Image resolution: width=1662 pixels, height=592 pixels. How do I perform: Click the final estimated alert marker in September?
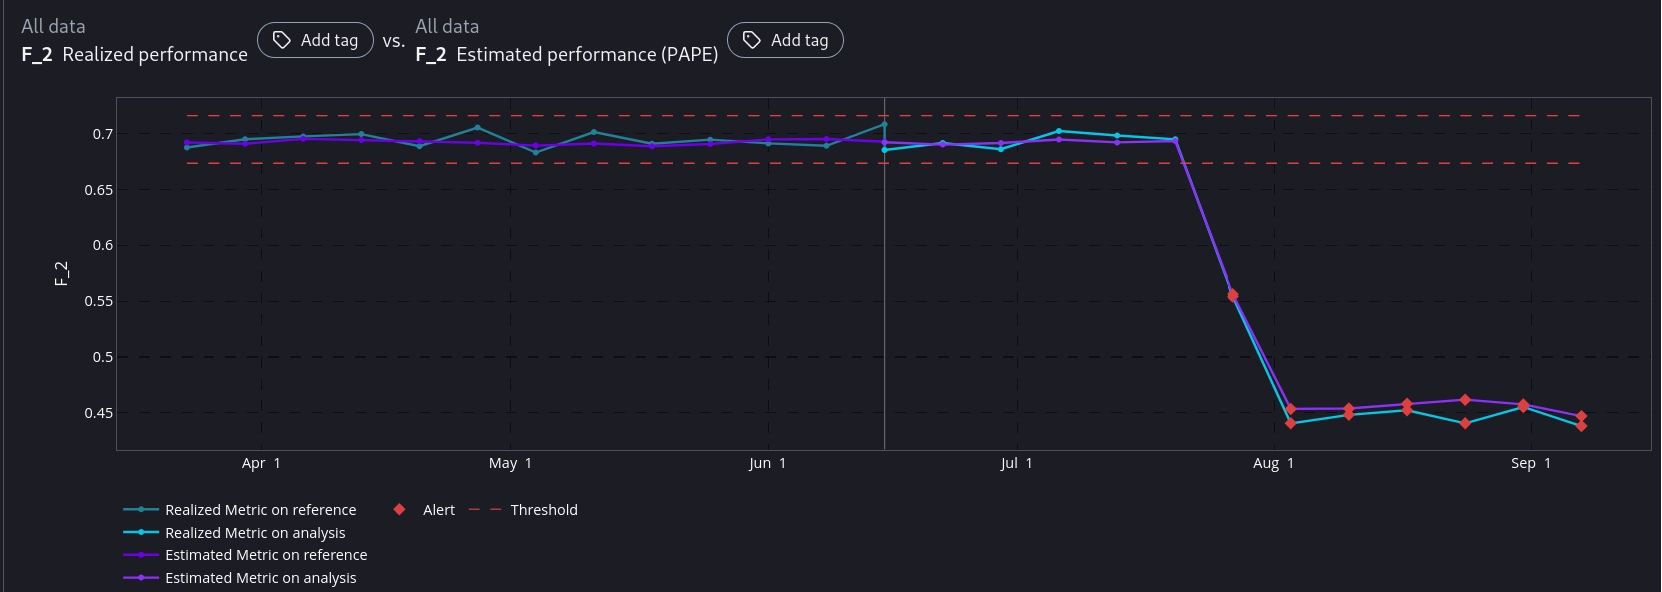[x=1581, y=416]
